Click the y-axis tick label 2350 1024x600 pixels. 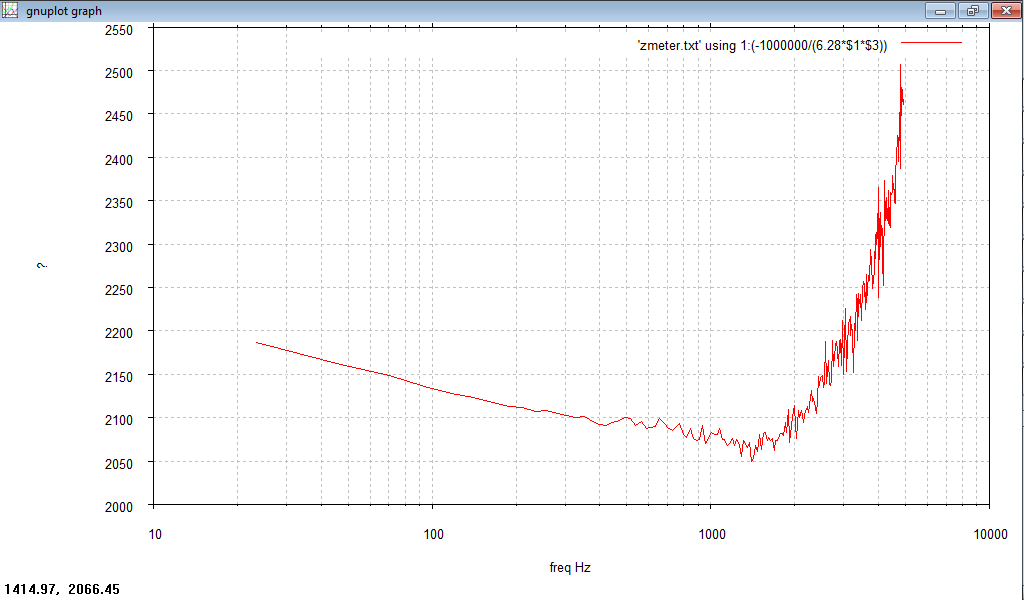click(119, 203)
